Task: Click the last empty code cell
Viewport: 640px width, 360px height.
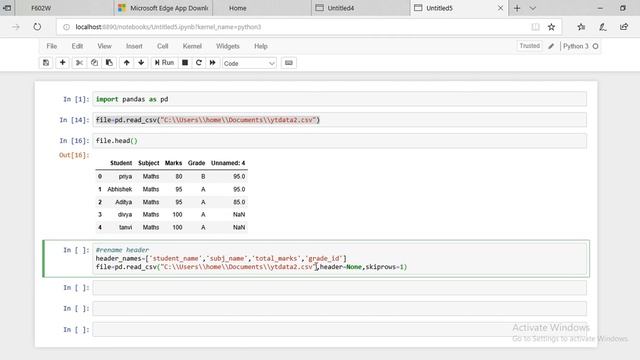Action: pyautogui.click(x=340, y=329)
